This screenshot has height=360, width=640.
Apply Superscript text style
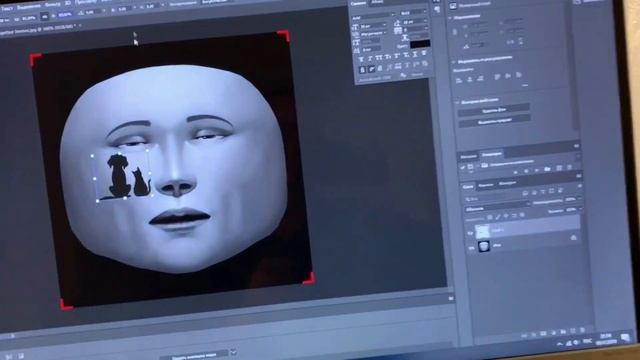(397, 56)
